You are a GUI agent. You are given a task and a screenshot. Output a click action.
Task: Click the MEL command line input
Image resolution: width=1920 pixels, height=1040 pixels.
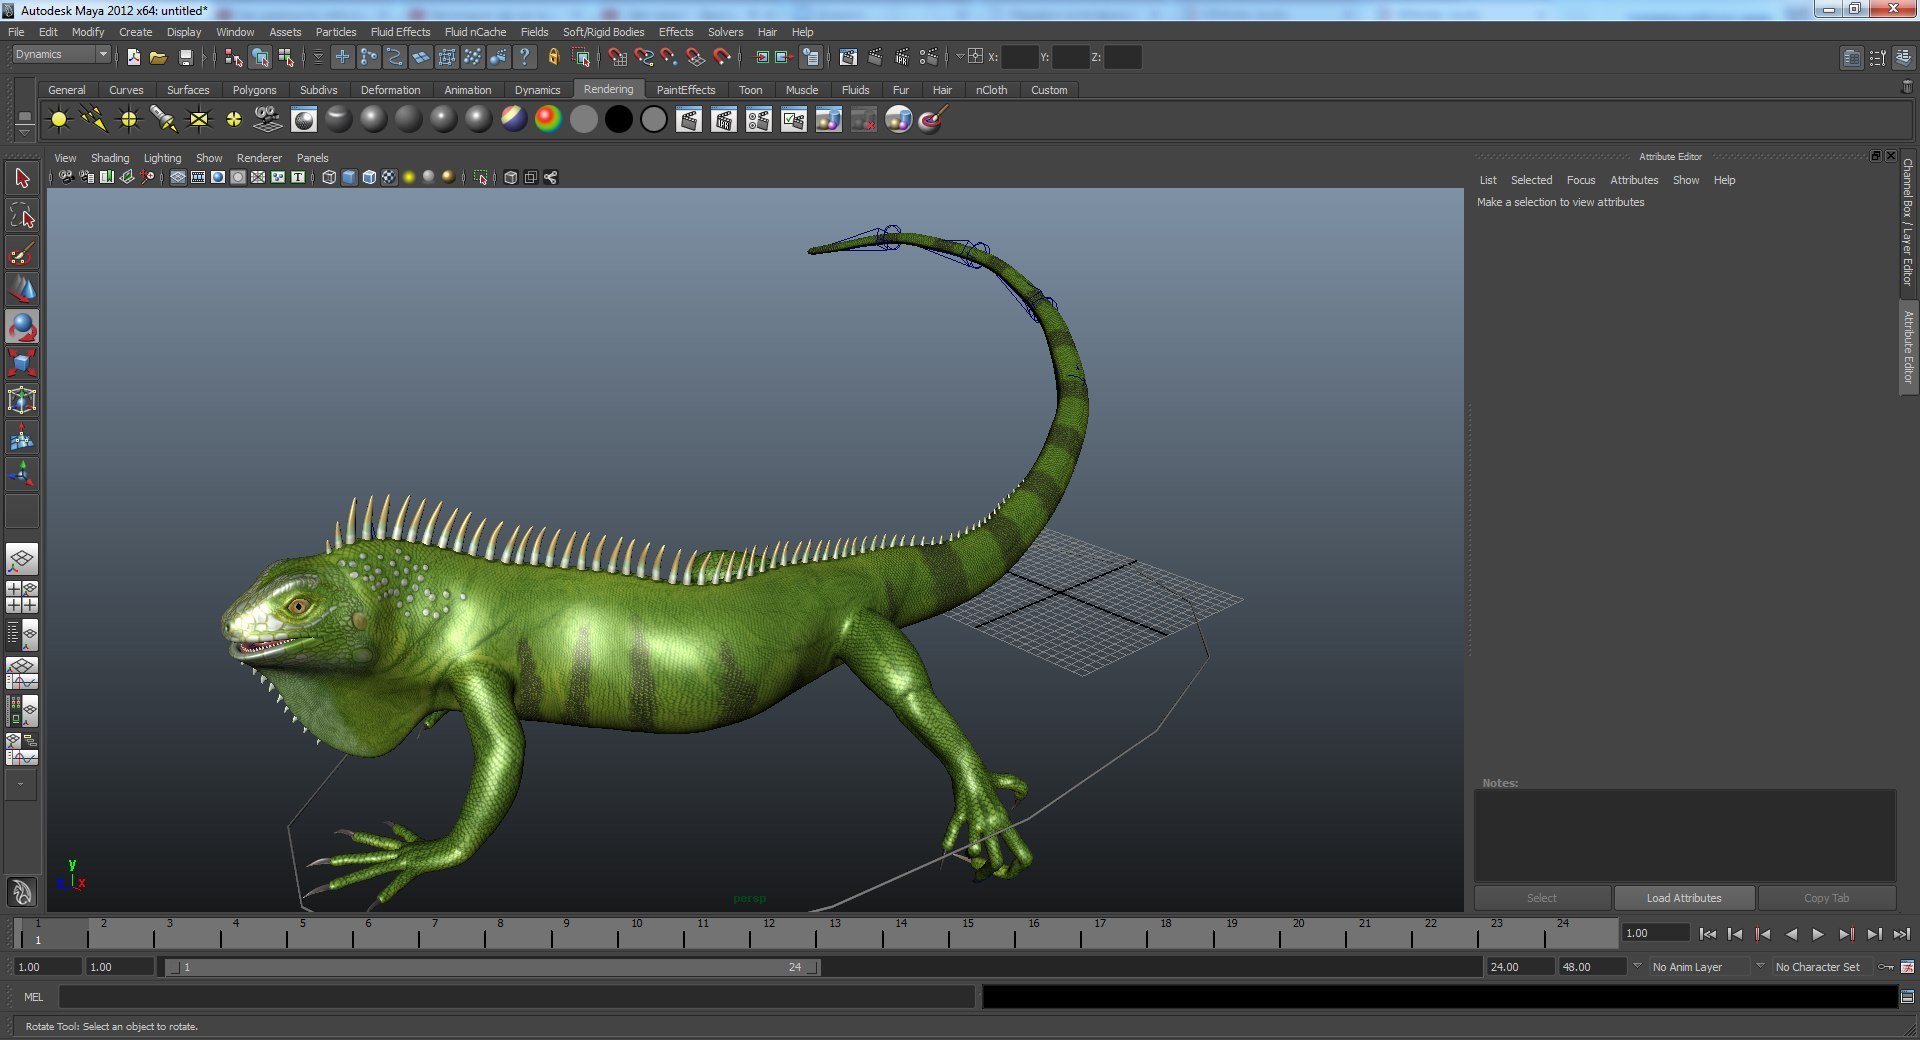pyautogui.click(x=517, y=997)
